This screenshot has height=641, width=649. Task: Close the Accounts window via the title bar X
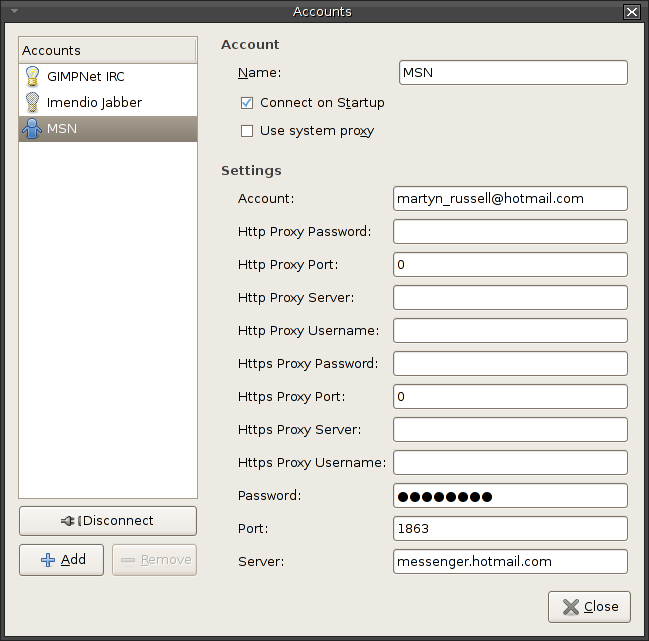click(632, 12)
